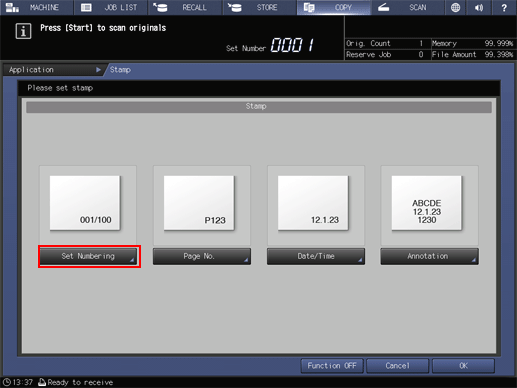Turn off stamp with Function OFF
The width and height of the screenshot is (517, 388).
click(x=332, y=366)
